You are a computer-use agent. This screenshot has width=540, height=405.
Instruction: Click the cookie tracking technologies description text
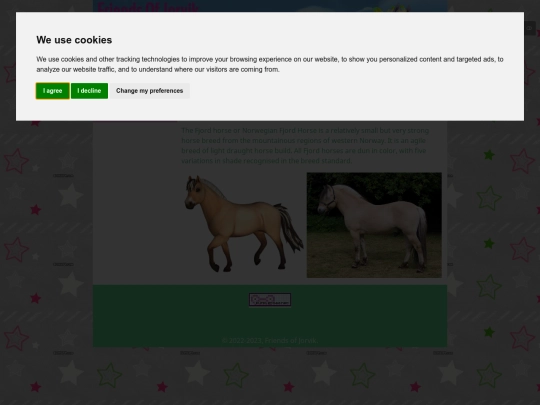click(270, 64)
